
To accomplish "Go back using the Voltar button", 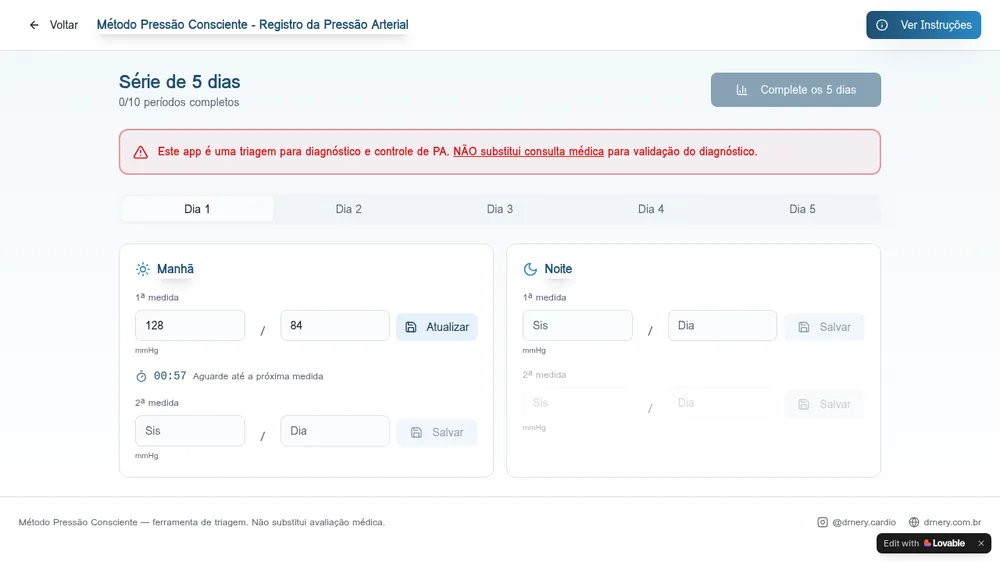I will point(54,25).
